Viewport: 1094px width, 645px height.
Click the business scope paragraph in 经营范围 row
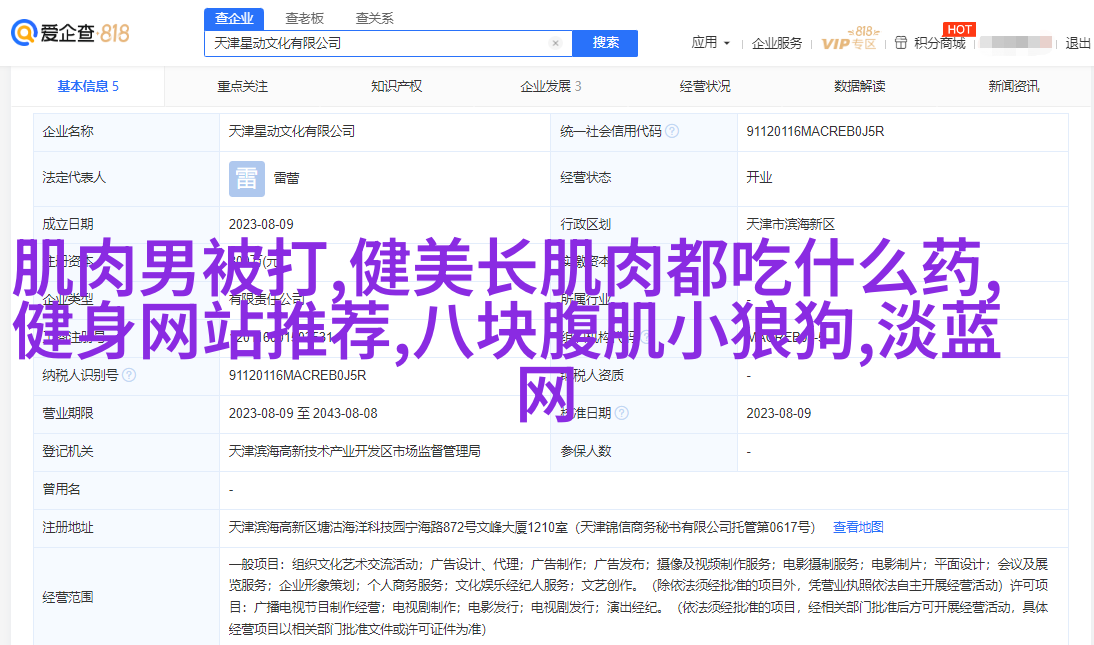638,597
